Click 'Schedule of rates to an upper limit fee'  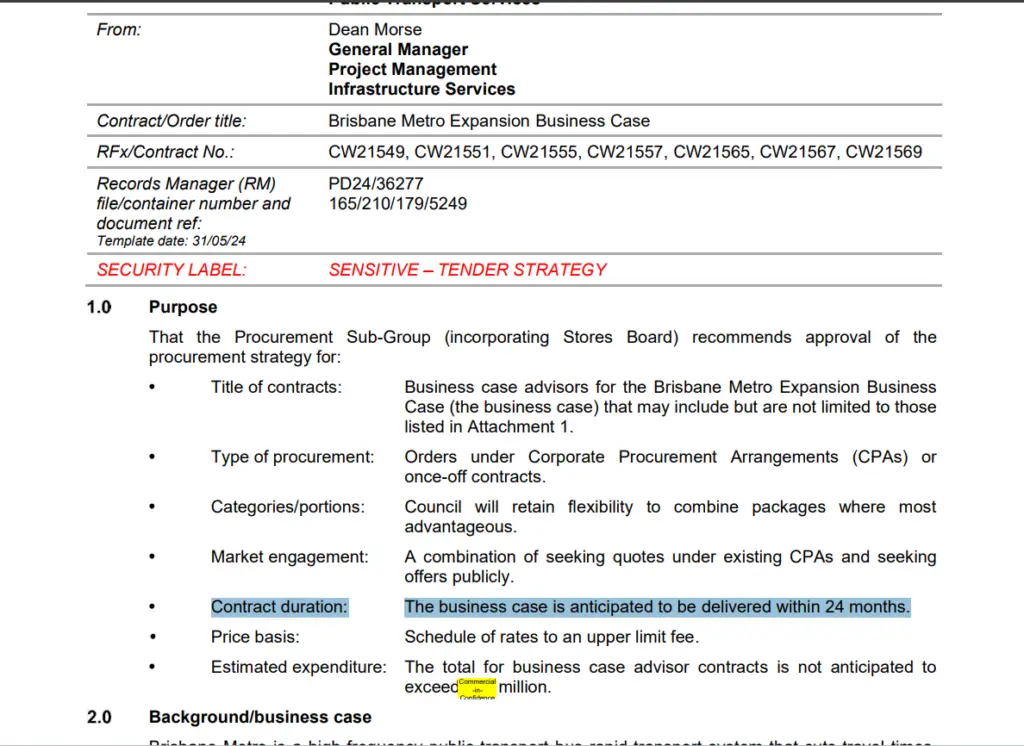tap(551, 637)
